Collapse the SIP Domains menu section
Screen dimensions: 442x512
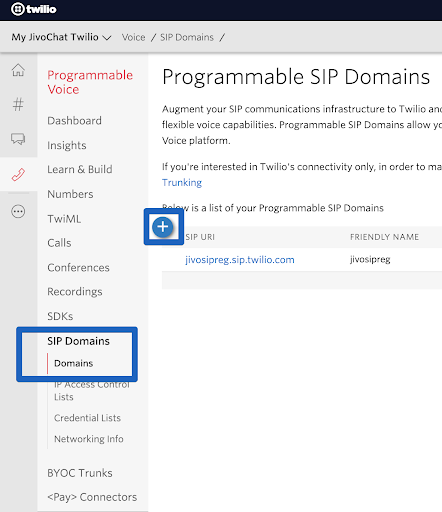(x=78, y=341)
